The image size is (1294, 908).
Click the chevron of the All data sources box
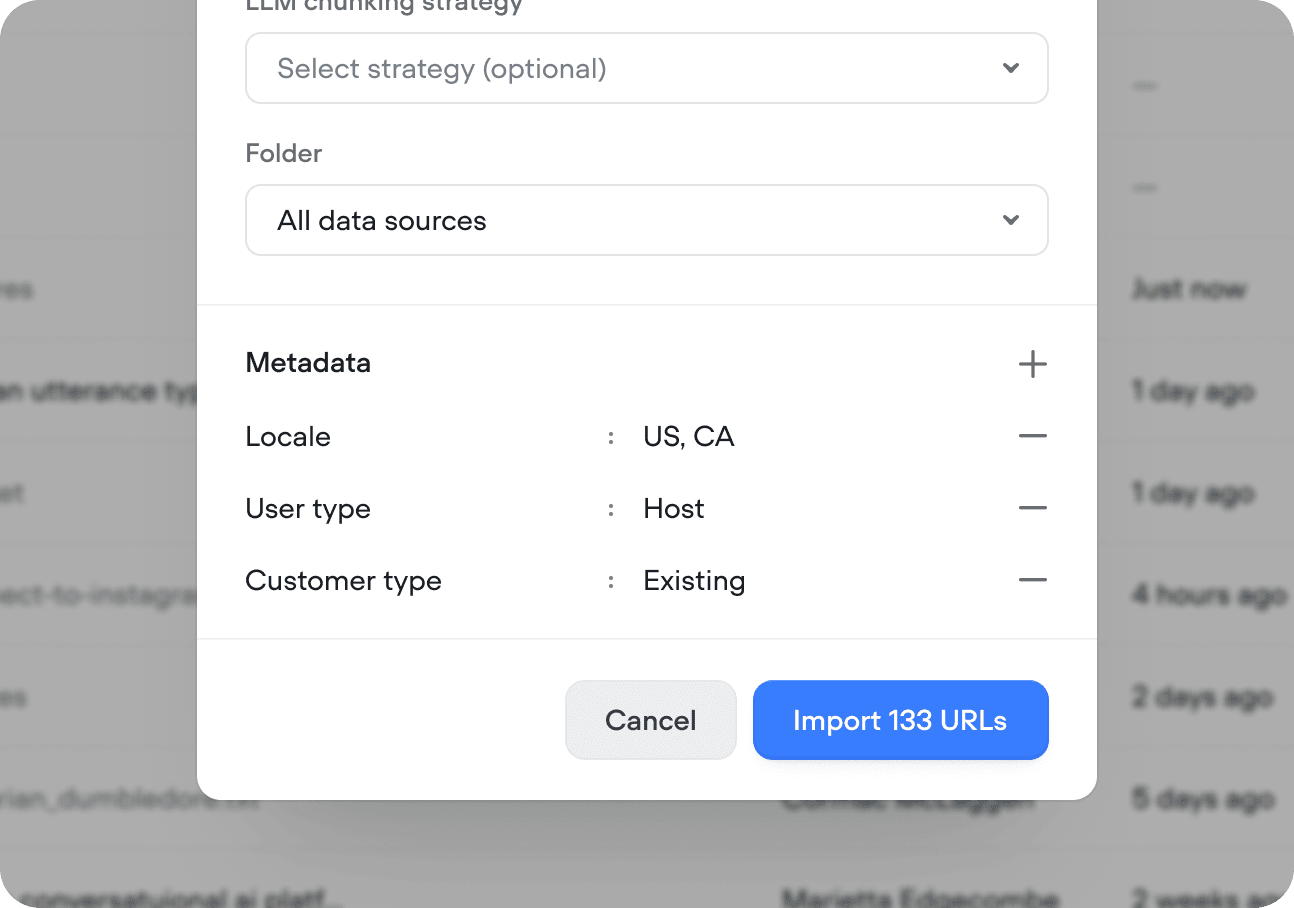tap(1011, 220)
